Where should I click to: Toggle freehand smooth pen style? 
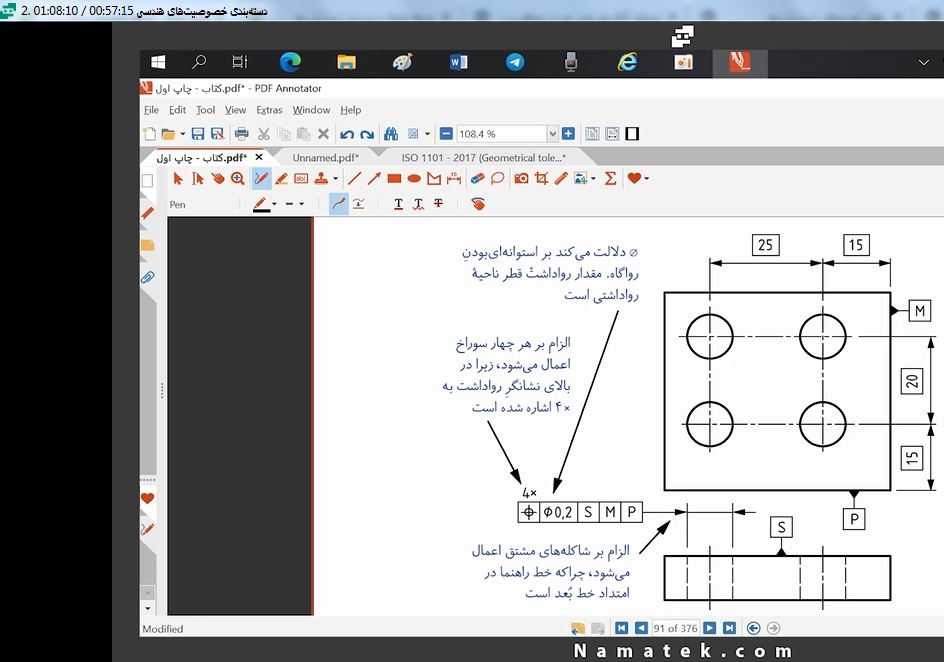tap(339, 204)
